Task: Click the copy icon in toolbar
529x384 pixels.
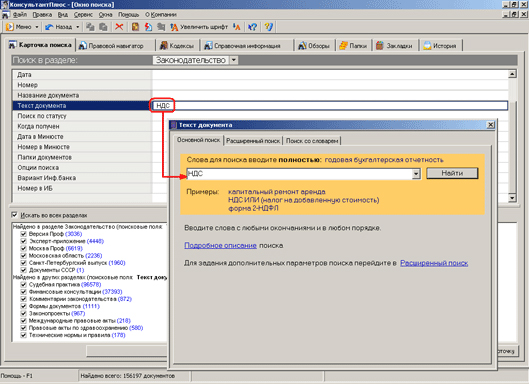Action: pos(90,27)
